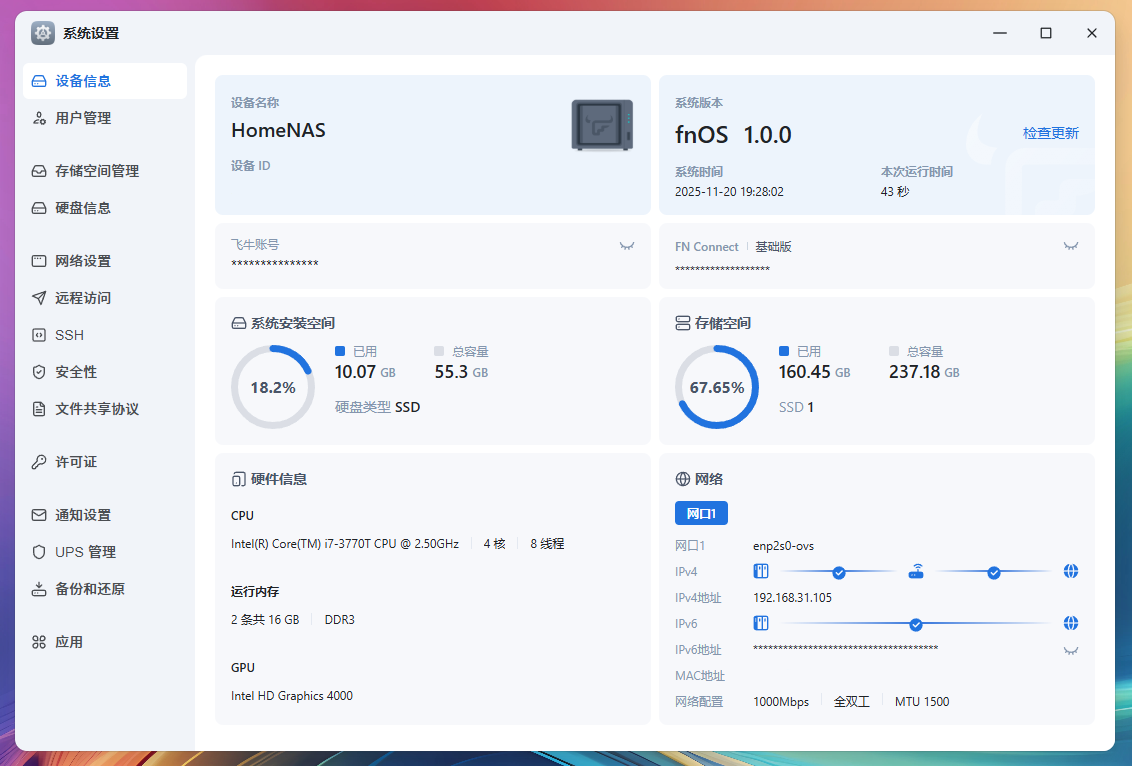The image size is (1132, 766).
Task: Click the 67.65% storage usage ring
Action: tap(717, 387)
